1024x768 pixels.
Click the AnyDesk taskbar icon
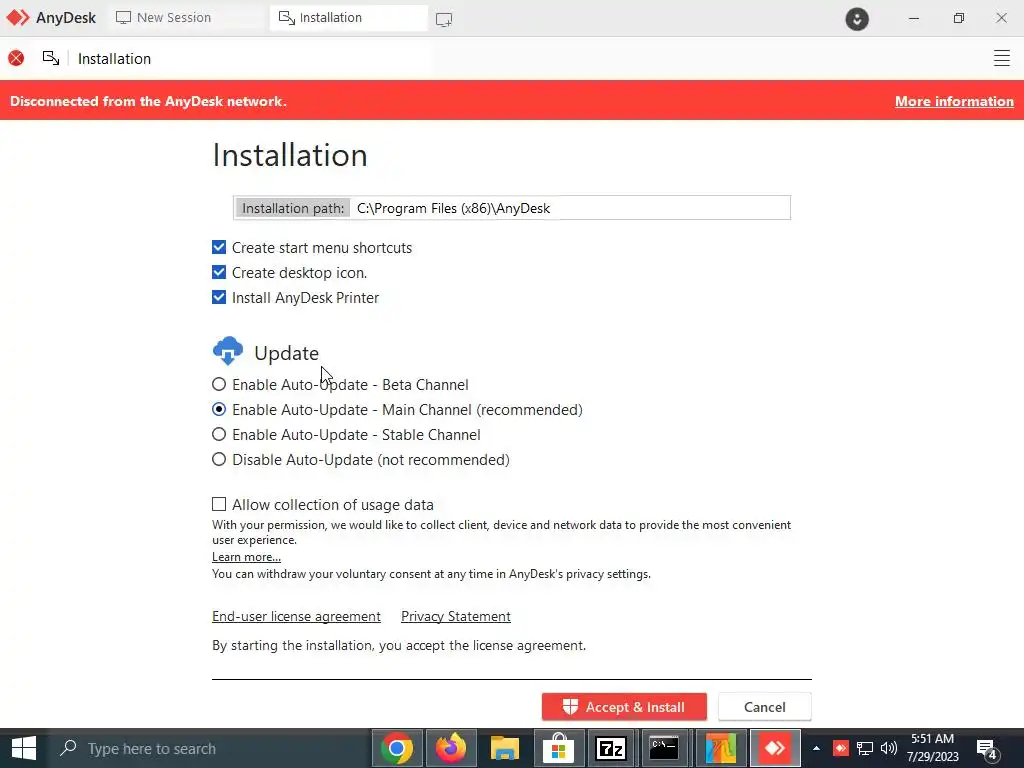[775, 748]
